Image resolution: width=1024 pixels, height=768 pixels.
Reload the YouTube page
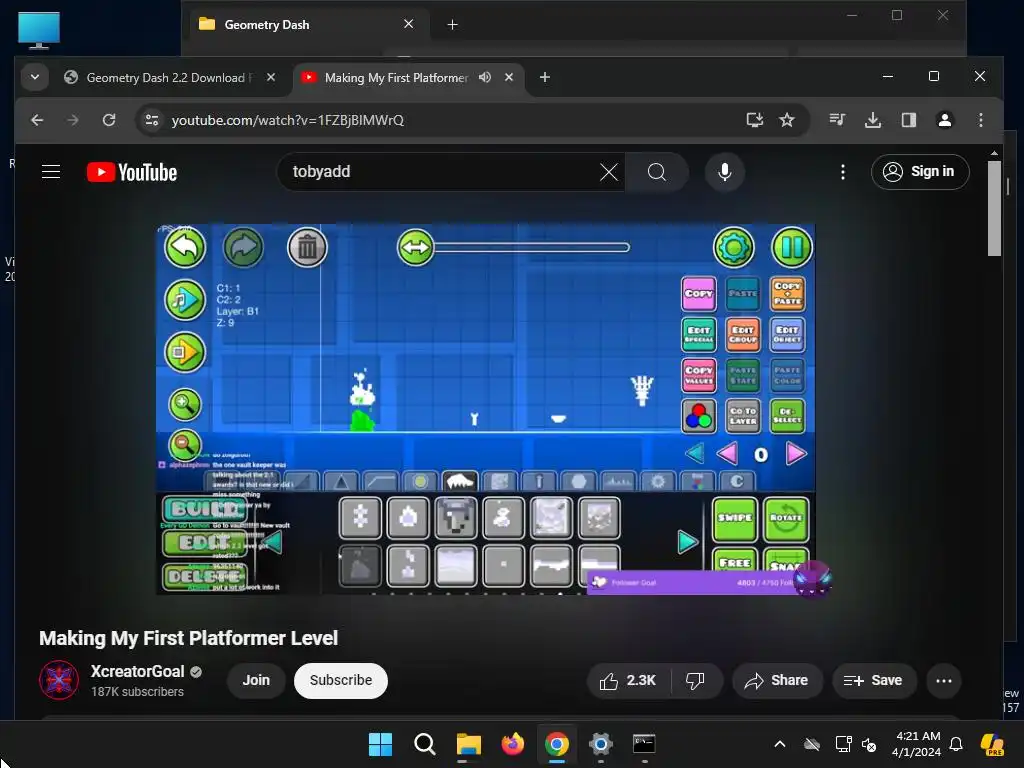coord(109,120)
